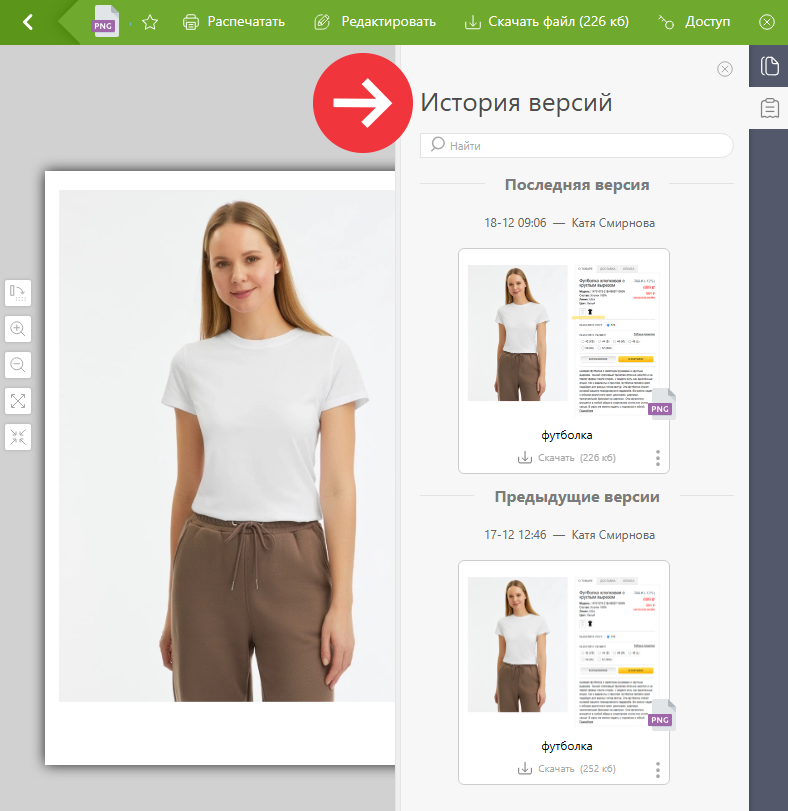Open the version history sidebar icon
The height and width of the screenshot is (811, 788).
(x=769, y=66)
